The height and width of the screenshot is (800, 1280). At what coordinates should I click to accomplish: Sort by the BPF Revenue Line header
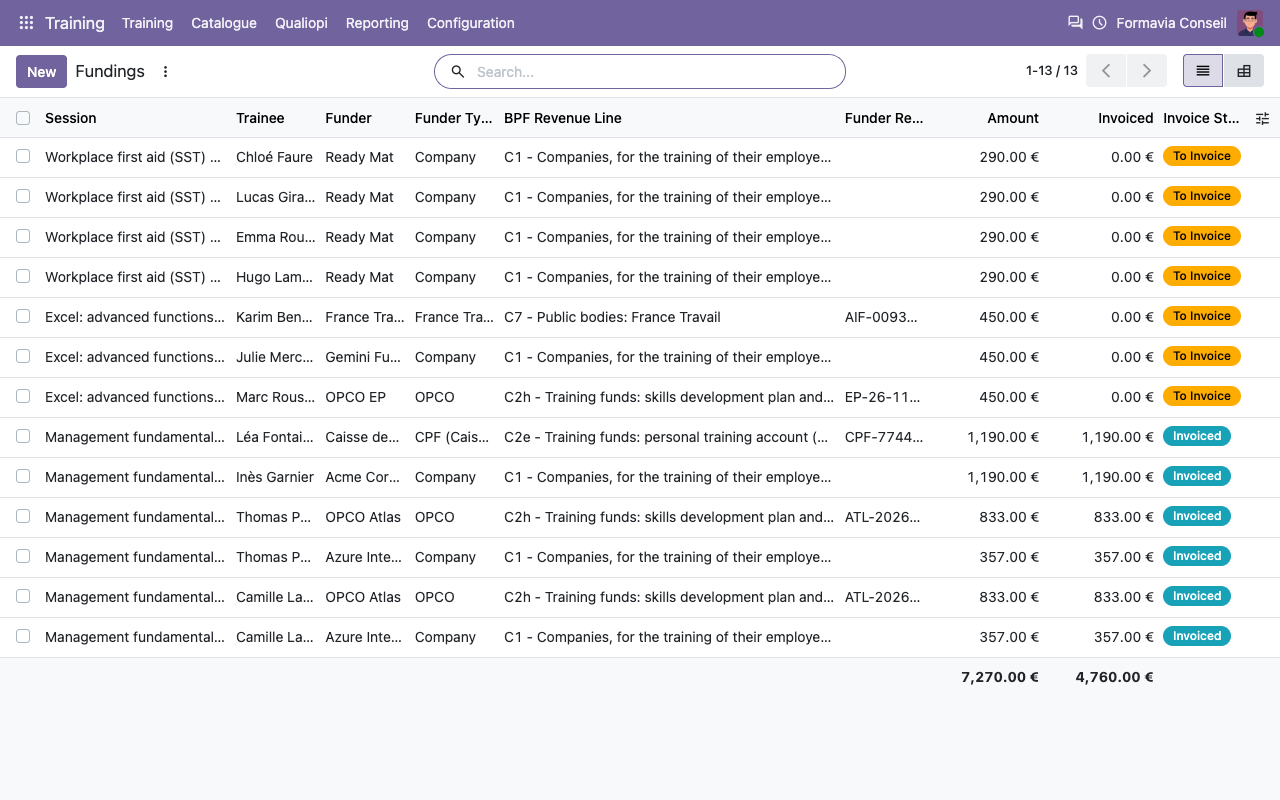pos(563,118)
